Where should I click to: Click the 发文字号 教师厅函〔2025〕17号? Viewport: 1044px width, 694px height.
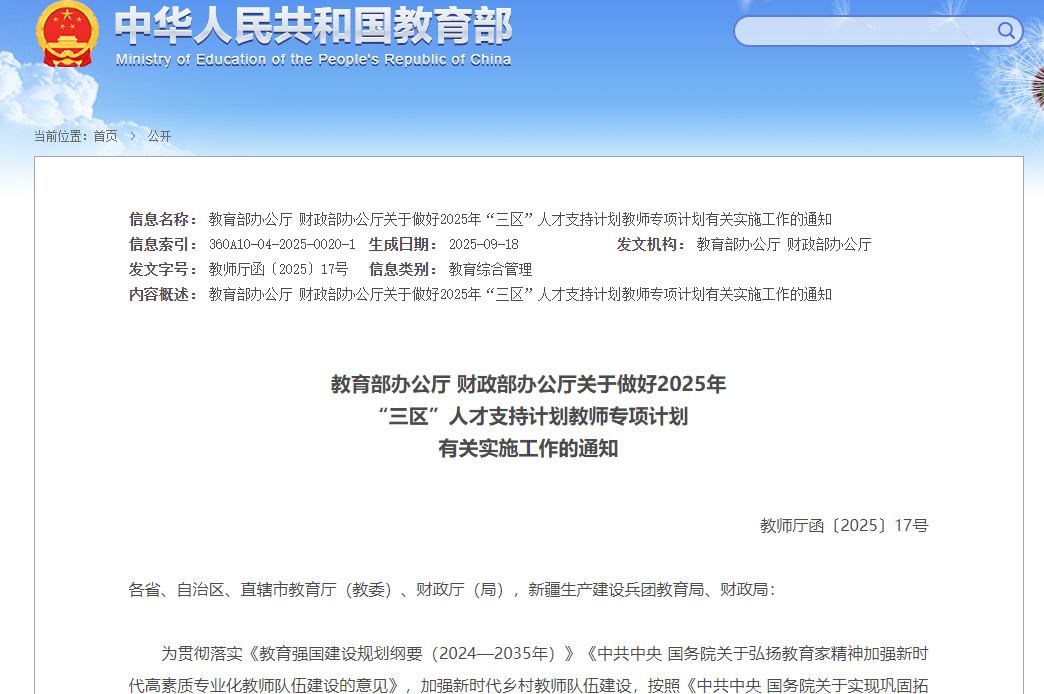280,269
